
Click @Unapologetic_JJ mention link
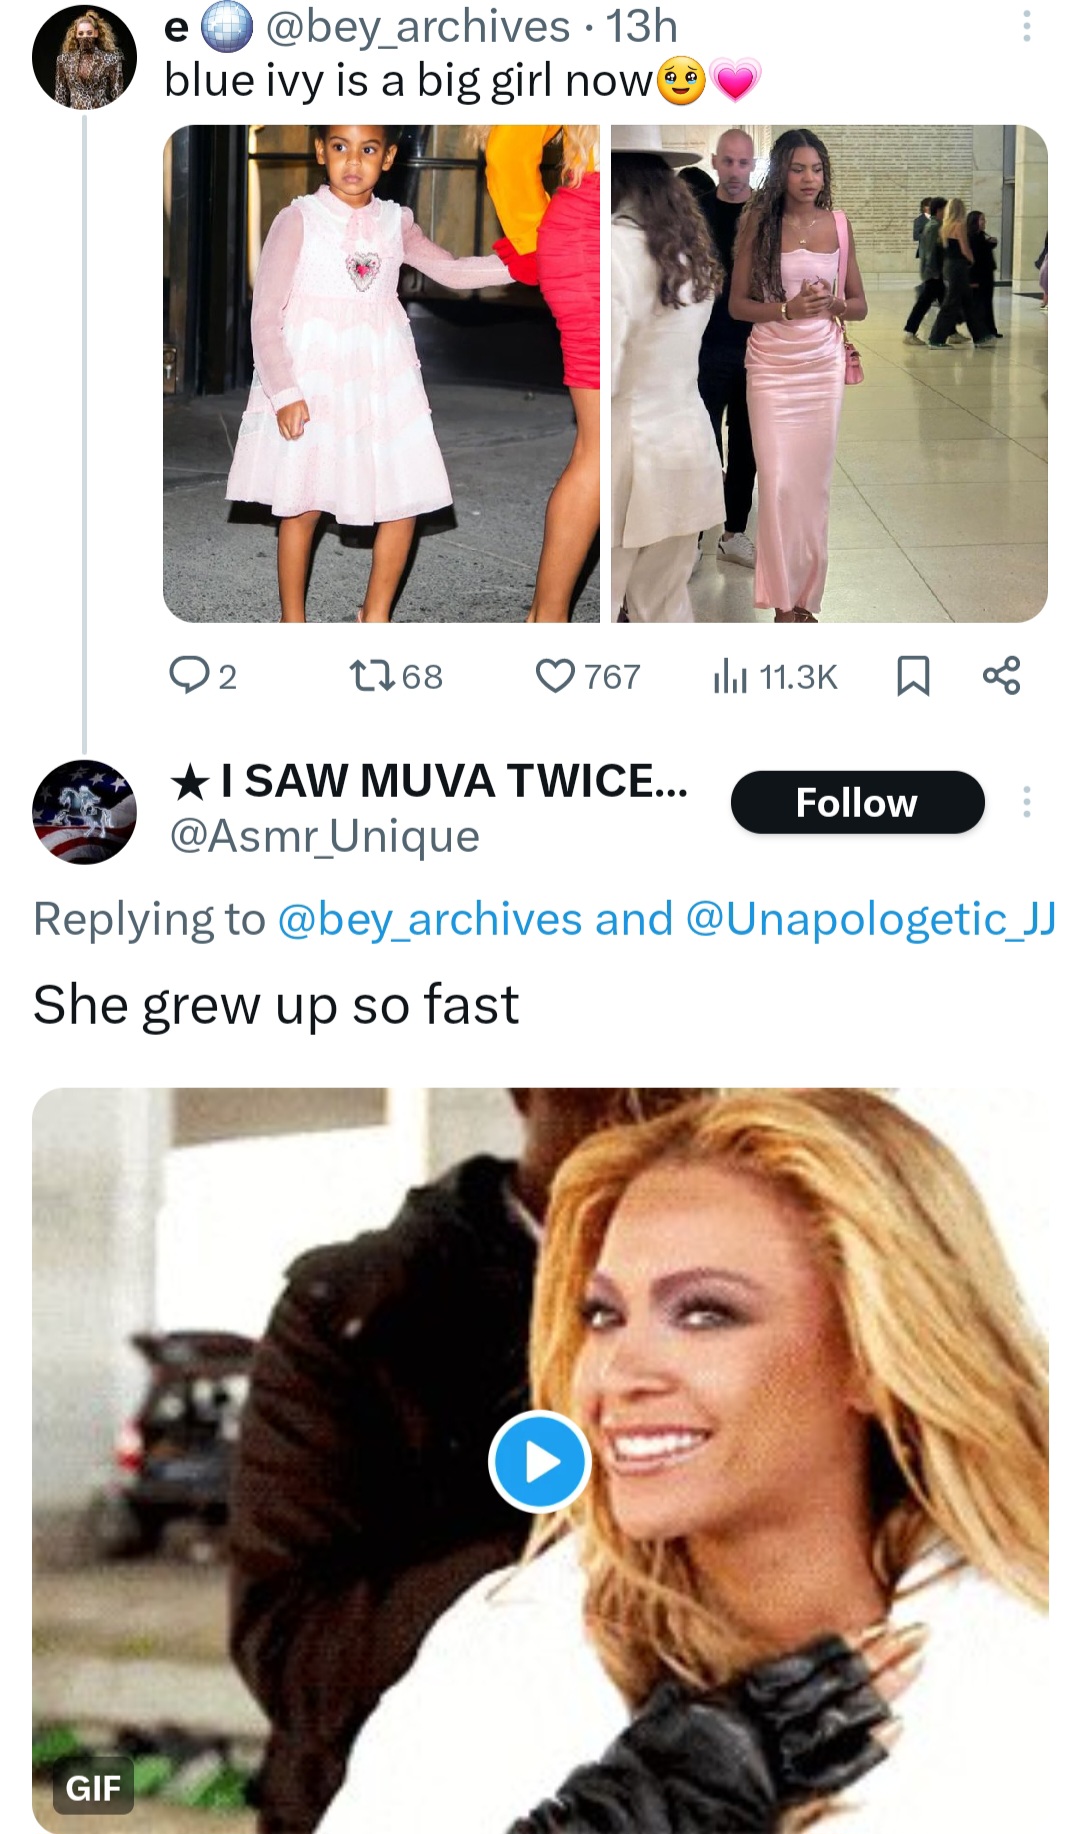[x=870, y=919]
